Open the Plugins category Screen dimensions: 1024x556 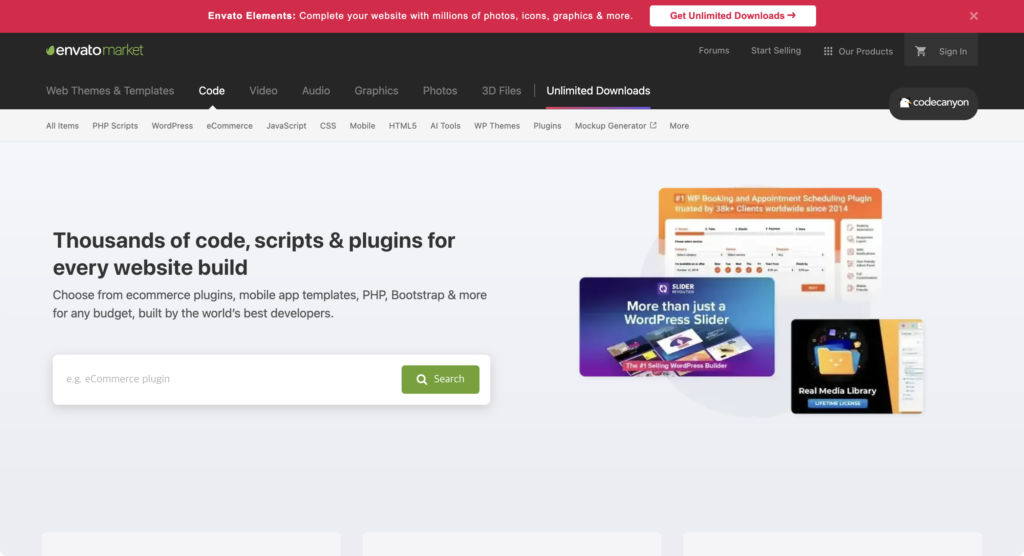tap(547, 125)
